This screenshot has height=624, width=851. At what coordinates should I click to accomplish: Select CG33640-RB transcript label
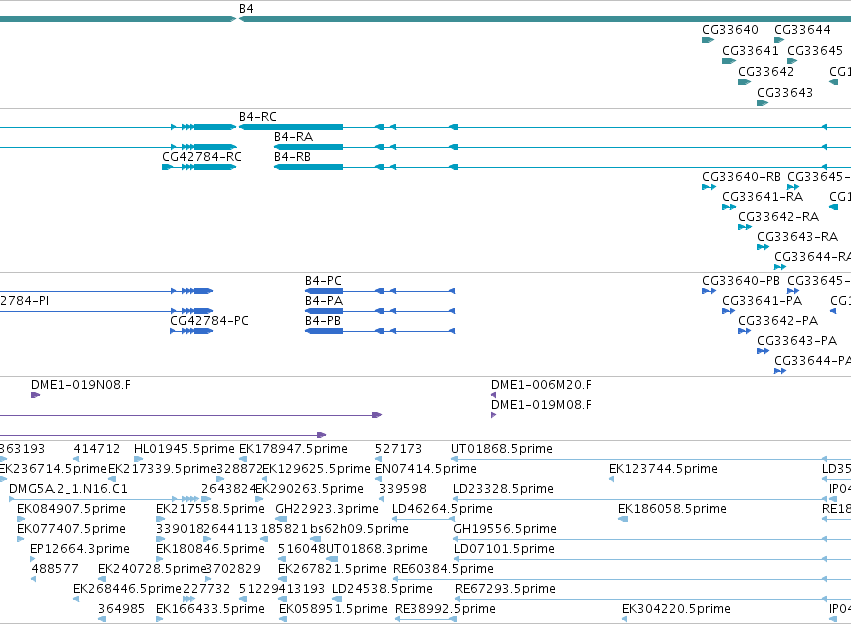tap(741, 177)
